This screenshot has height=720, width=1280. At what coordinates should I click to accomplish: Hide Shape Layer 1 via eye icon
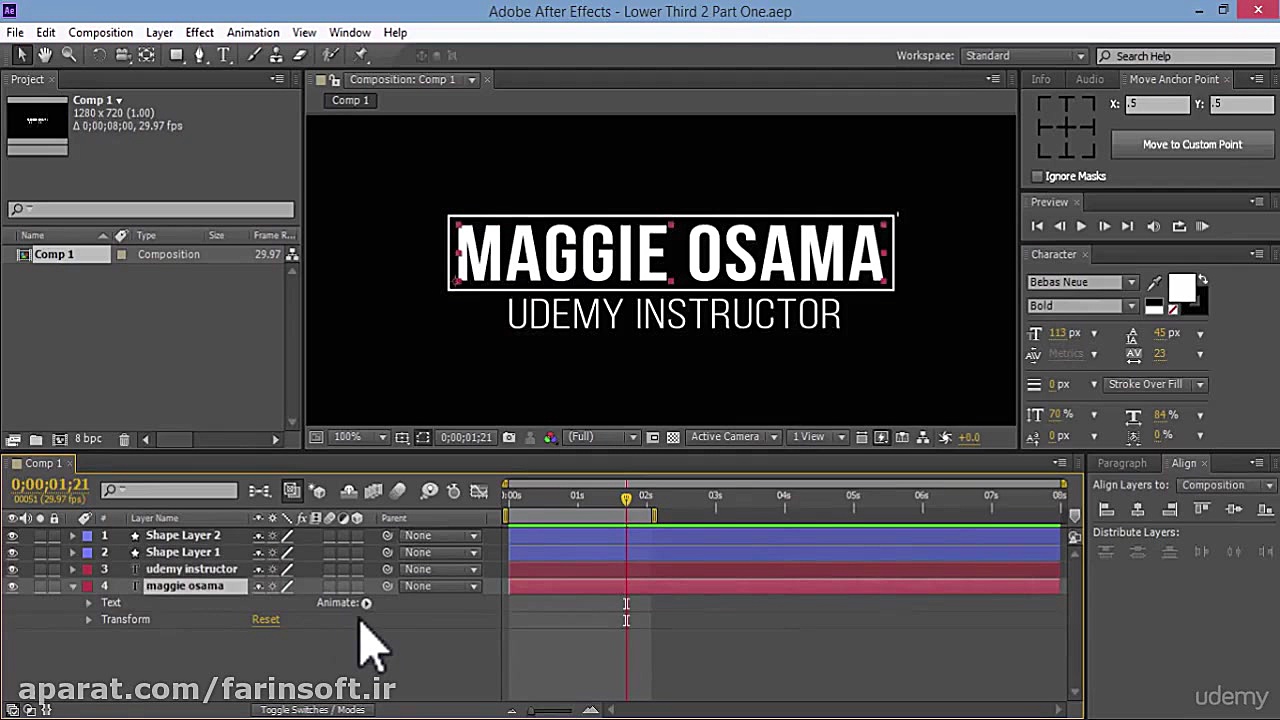tap(12, 552)
